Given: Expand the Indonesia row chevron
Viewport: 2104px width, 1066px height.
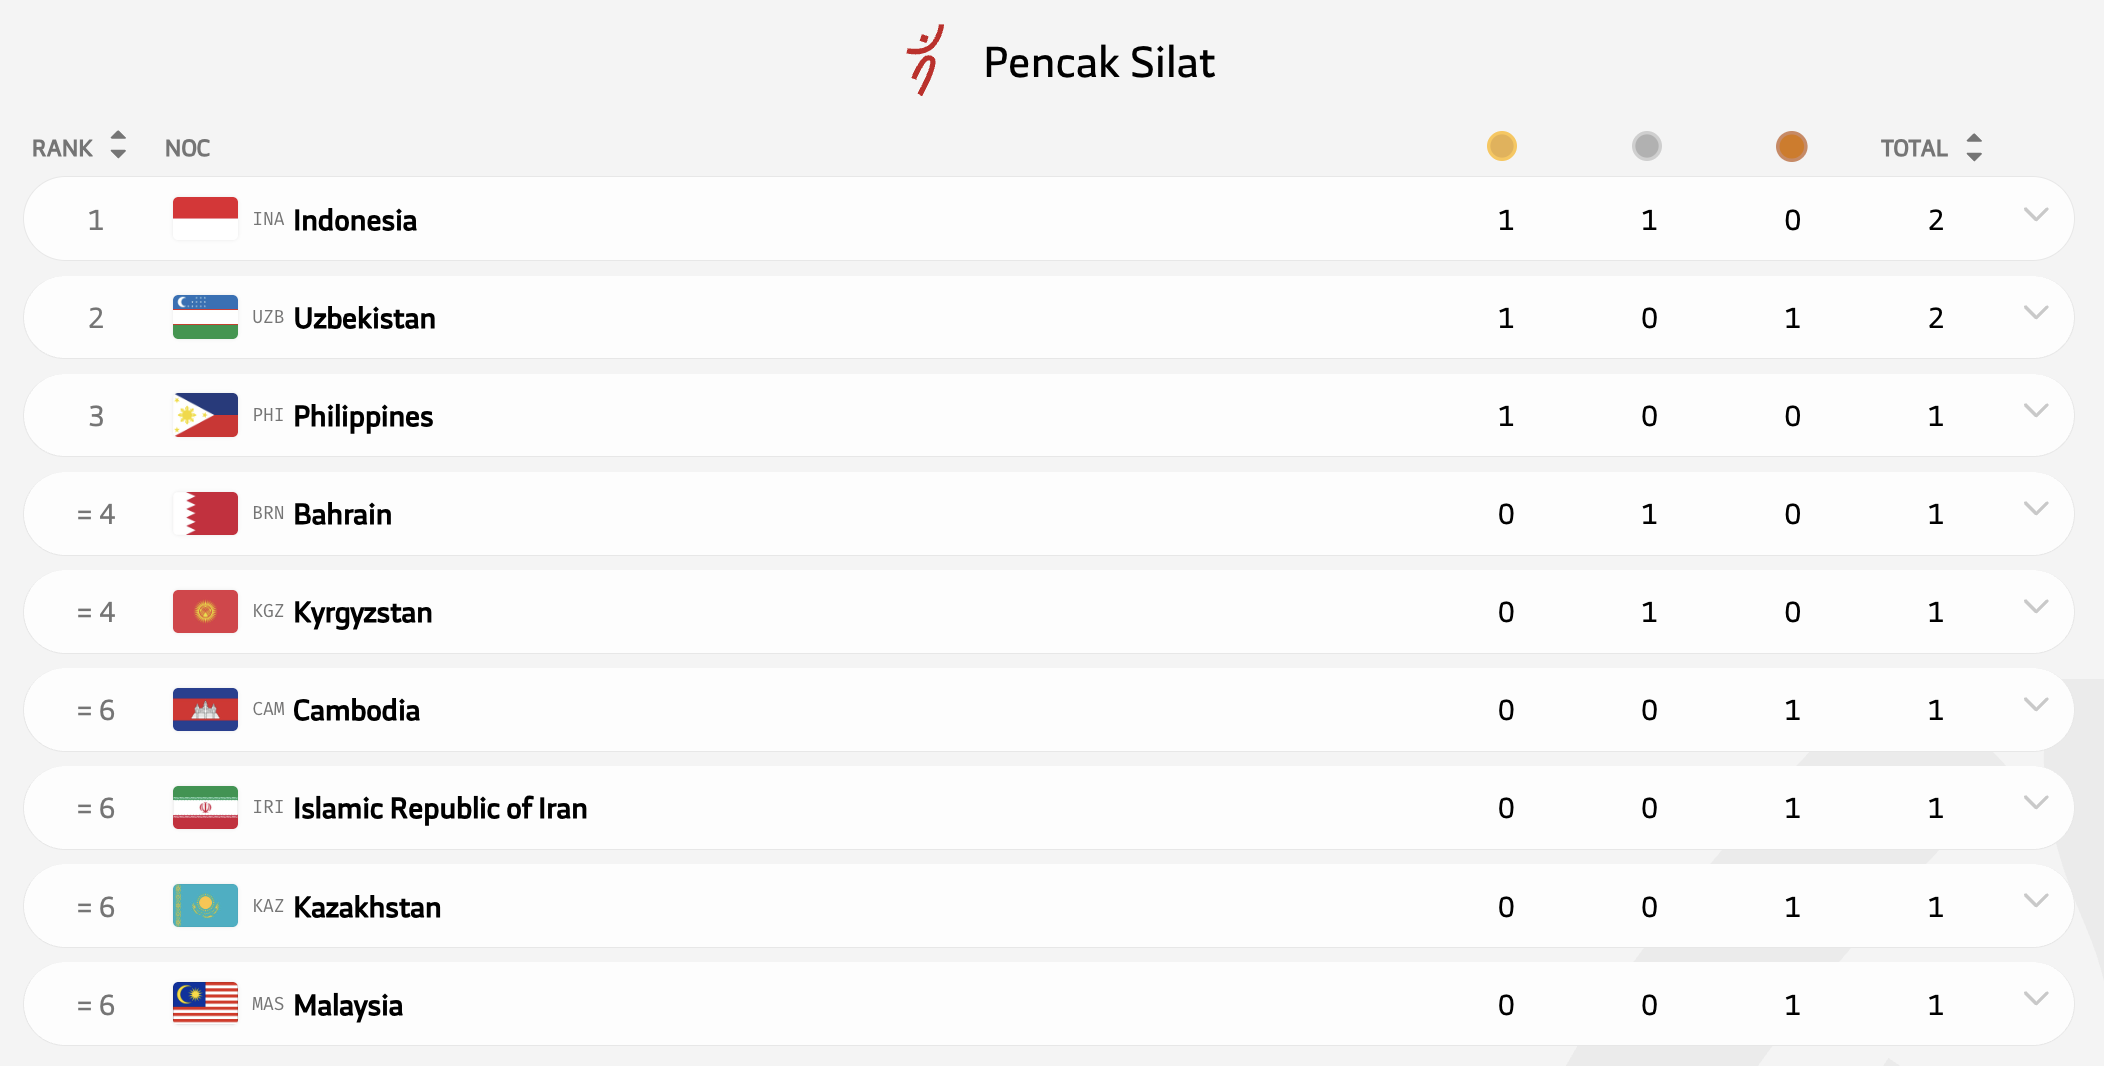Looking at the screenshot, I should point(2035,215).
